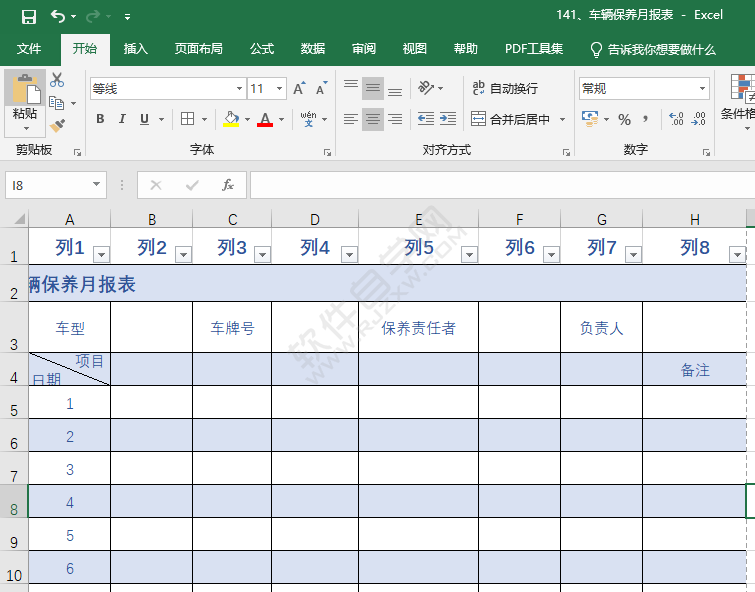The width and height of the screenshot is (755, 592).
Task: Open the 列1 filter dropdown
Action: pyautogui.click(x=102, y=254)
